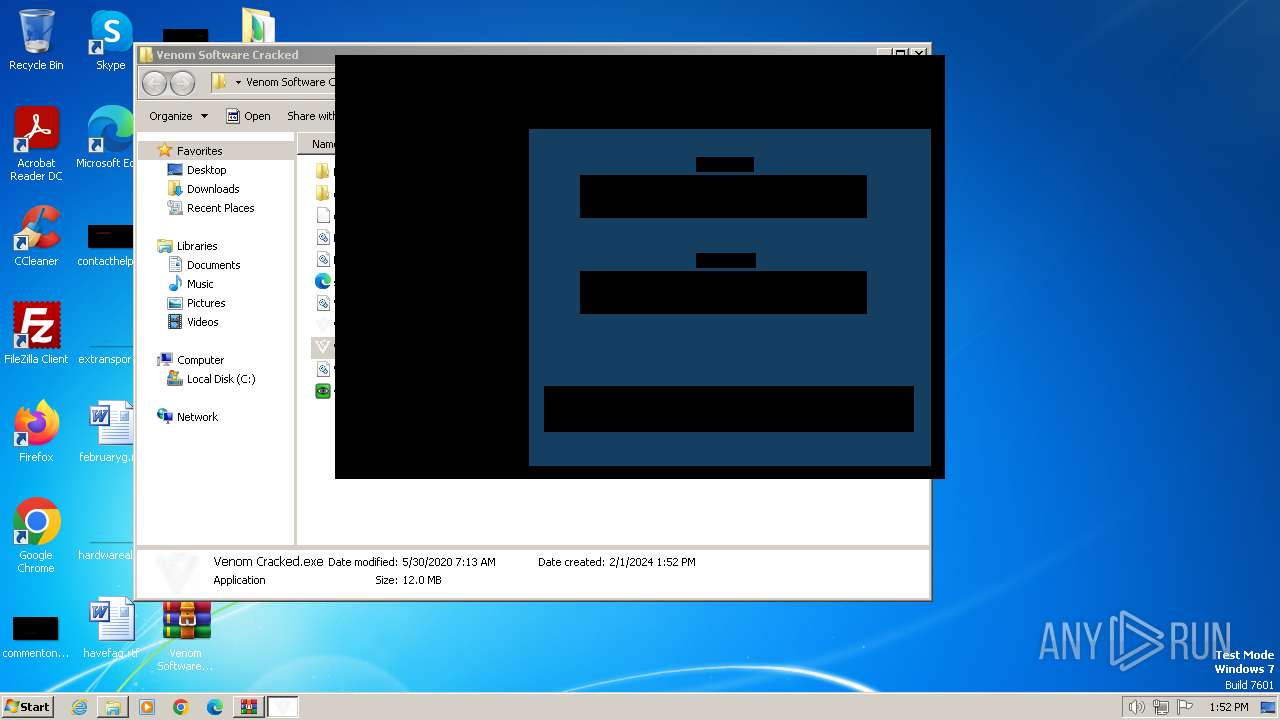Viewport: 1280px width, 720px height.
Task: Click the Start button
Action: [27, 707]
